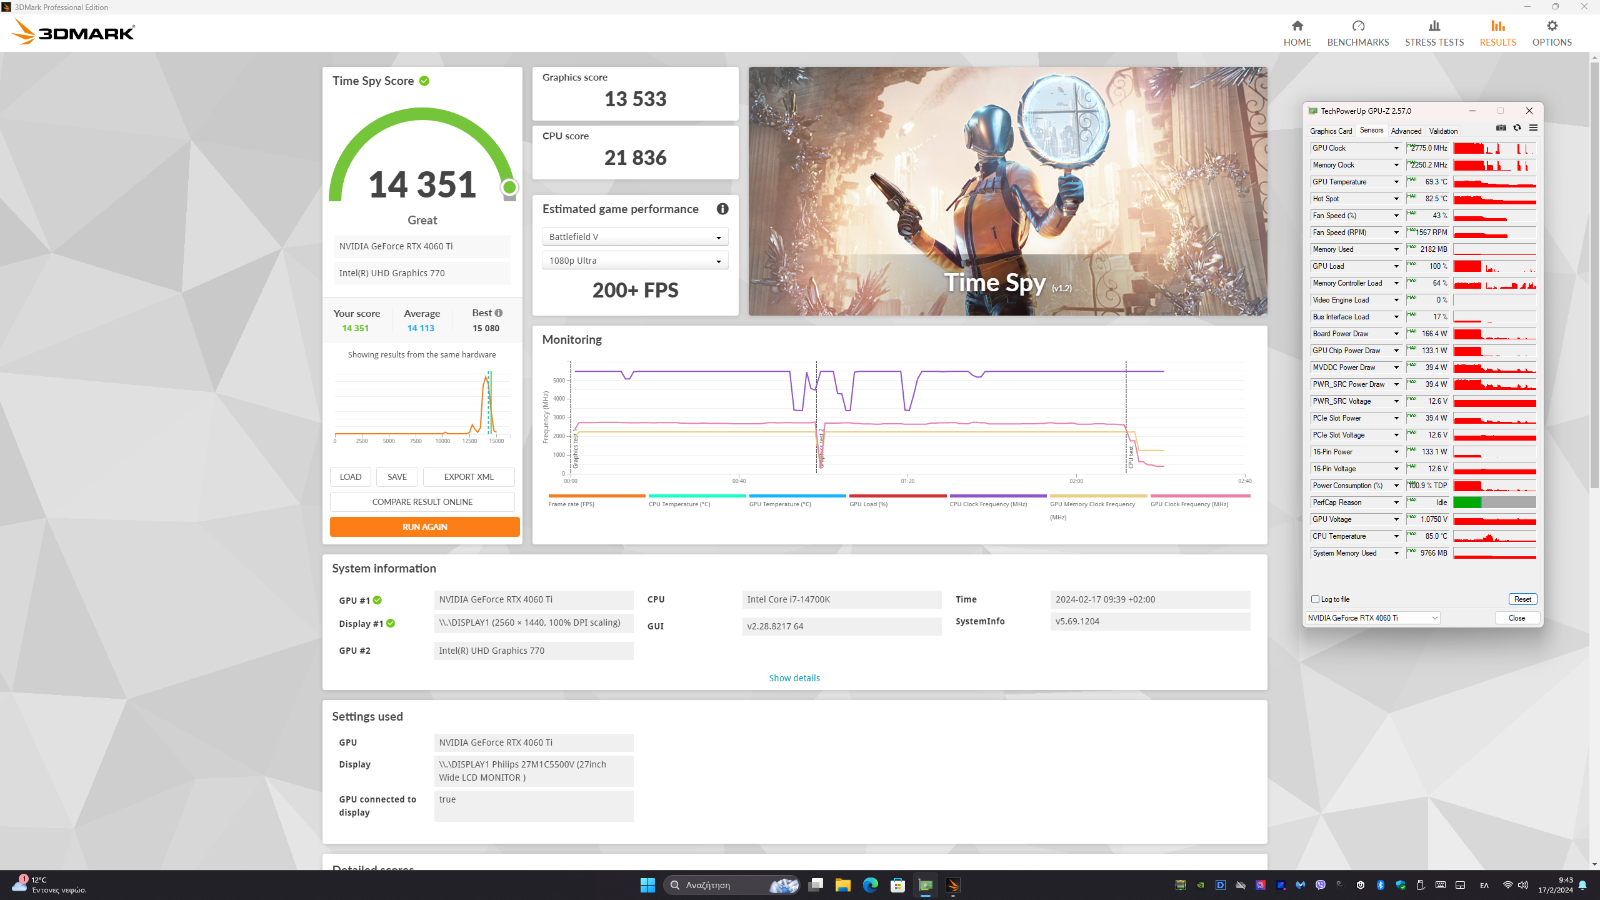Go to the BENCHMARKS page
Image resolution: width=1600 pixels, height=900 pixels.
(x=1358, y=33)
